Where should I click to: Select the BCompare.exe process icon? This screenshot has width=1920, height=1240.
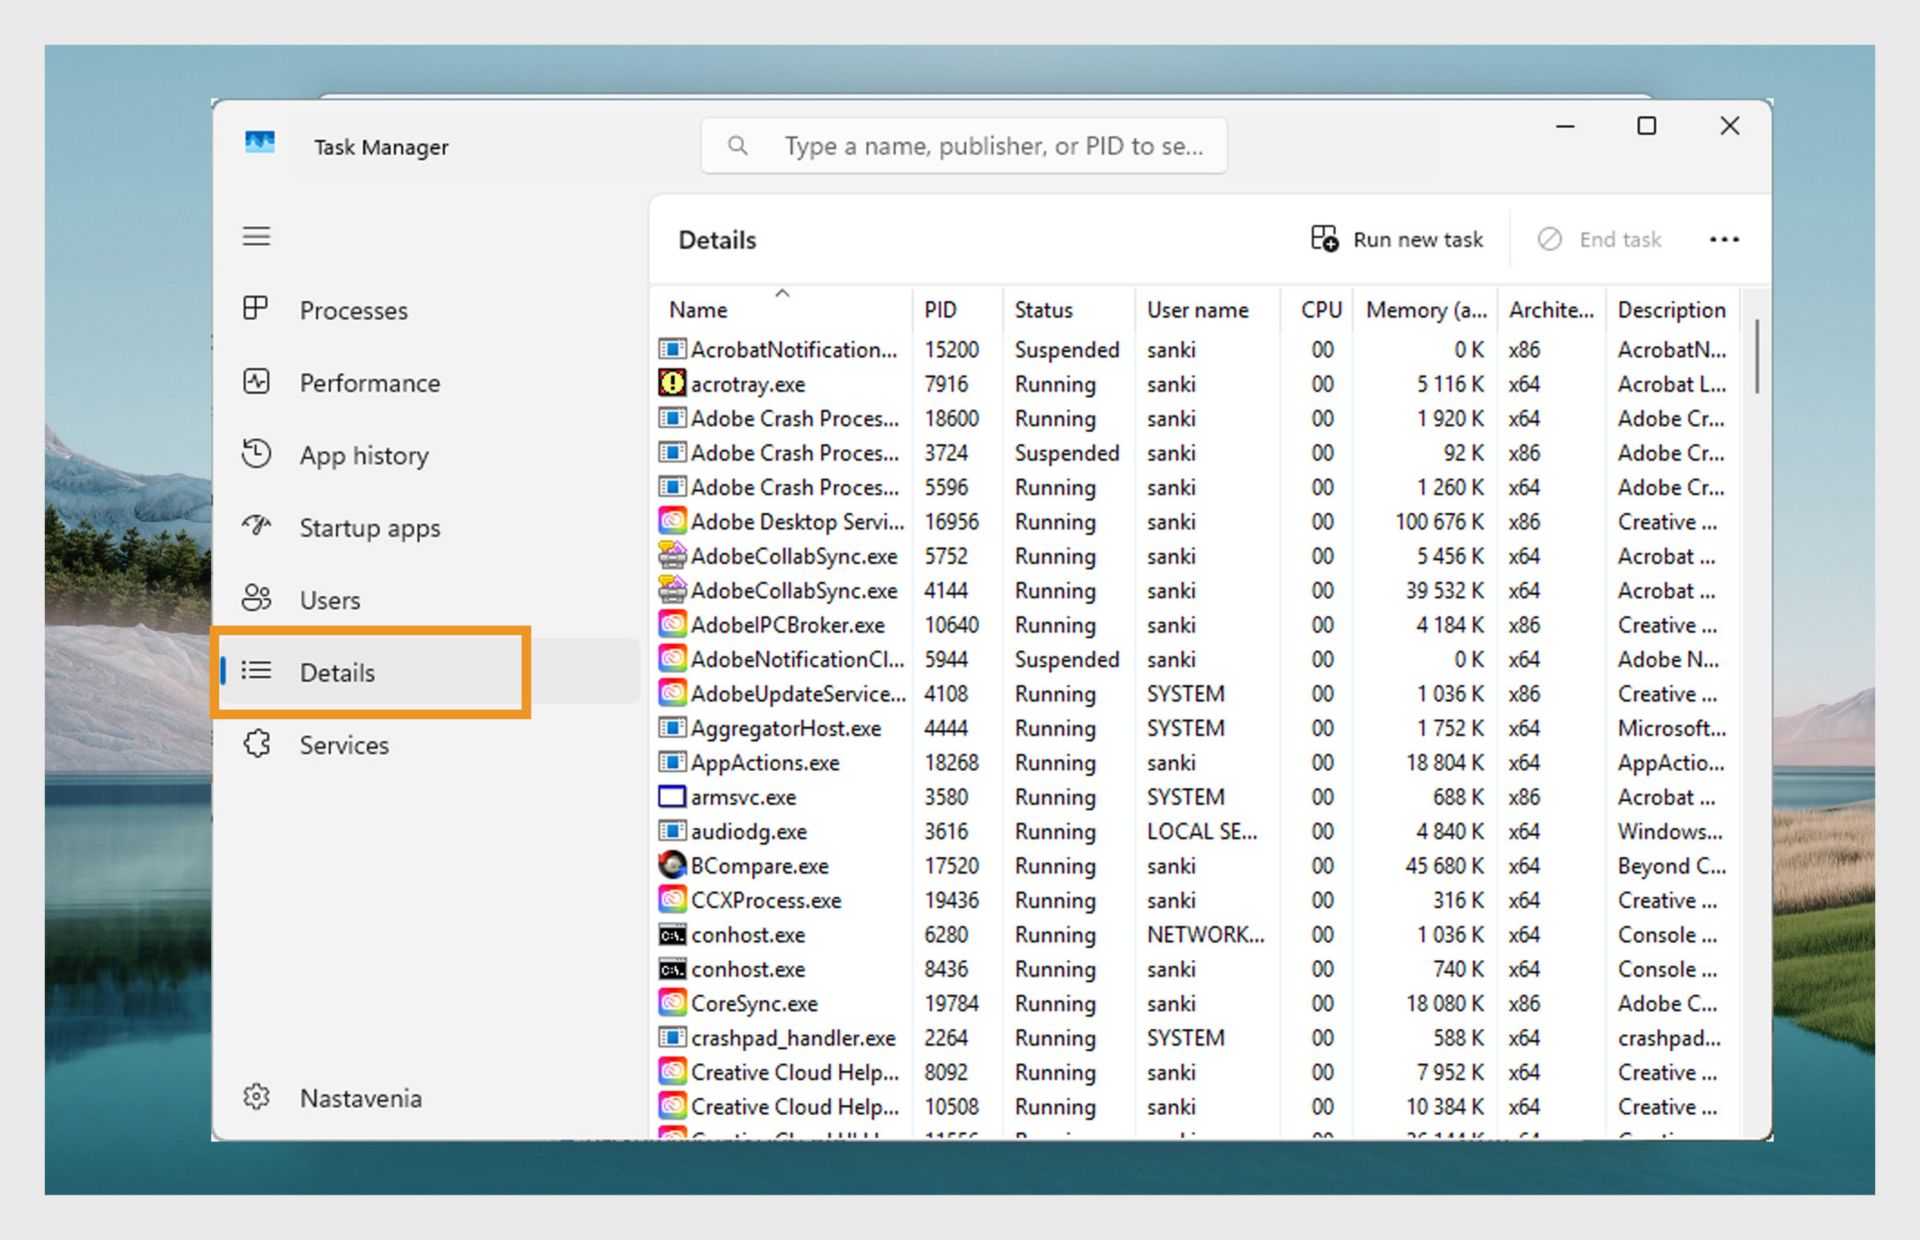click(x=672, y=865)
